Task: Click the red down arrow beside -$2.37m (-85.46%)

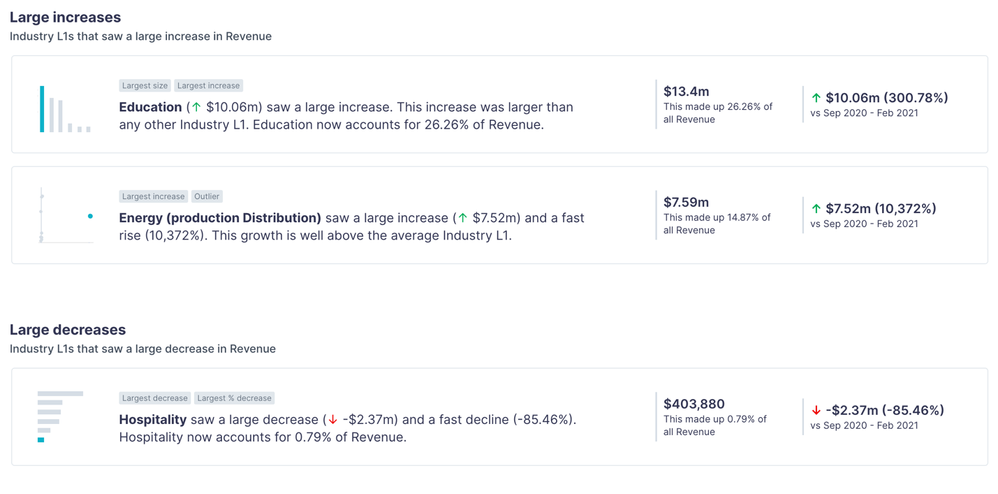Action: coord(816,410)
